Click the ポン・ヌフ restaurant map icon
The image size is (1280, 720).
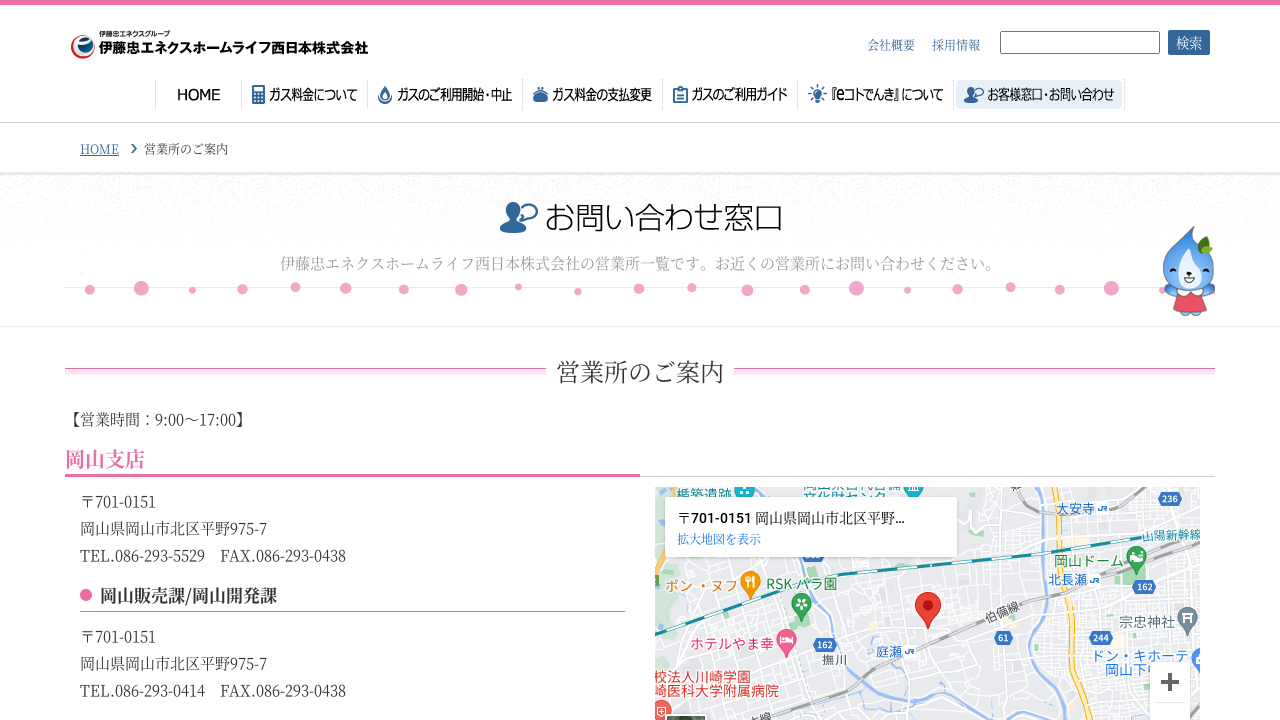(750, 583)
